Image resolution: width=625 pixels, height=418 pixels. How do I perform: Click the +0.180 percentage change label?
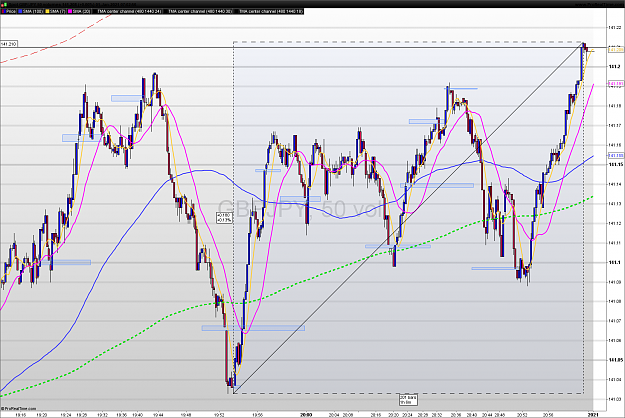pos(224,218)
